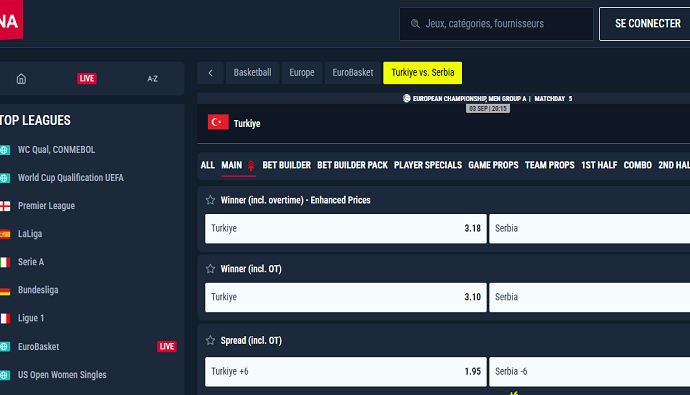Open the home icon in sidebar
690x395 pixels.
coord(21,79)
